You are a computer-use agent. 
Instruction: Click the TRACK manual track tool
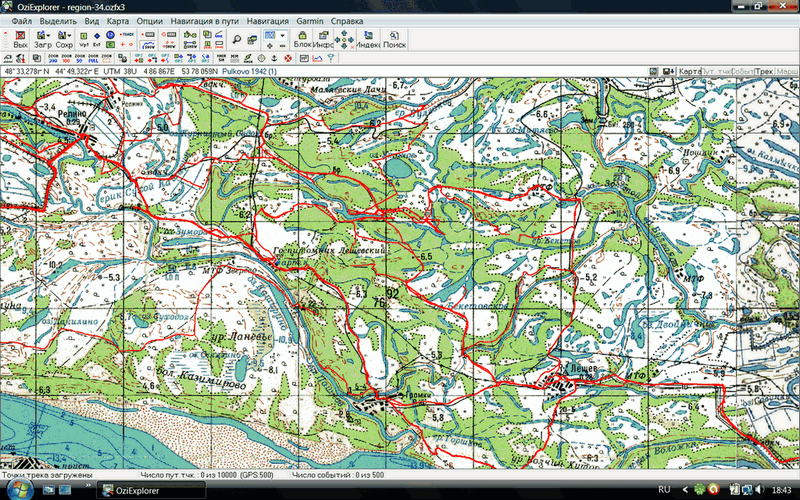[127, 35]
